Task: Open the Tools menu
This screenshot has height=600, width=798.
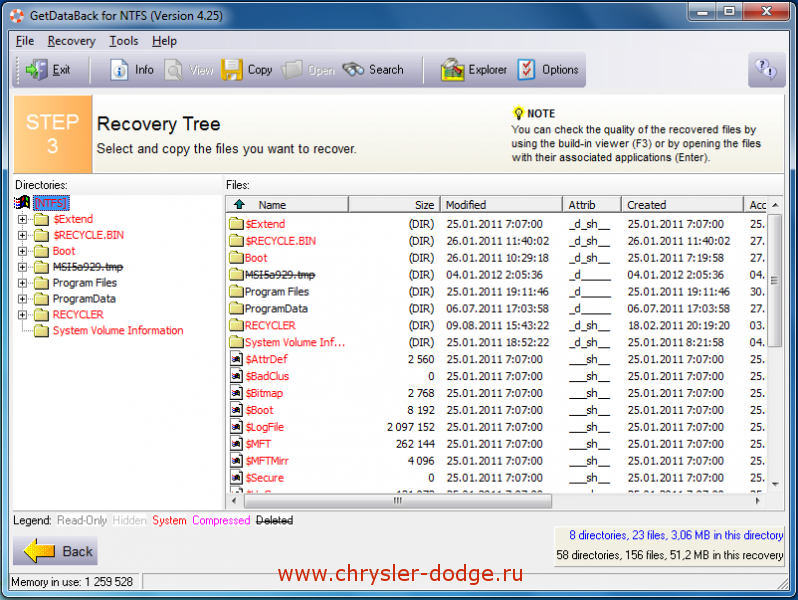Action: pyautogui.click(x=124, y=41)
